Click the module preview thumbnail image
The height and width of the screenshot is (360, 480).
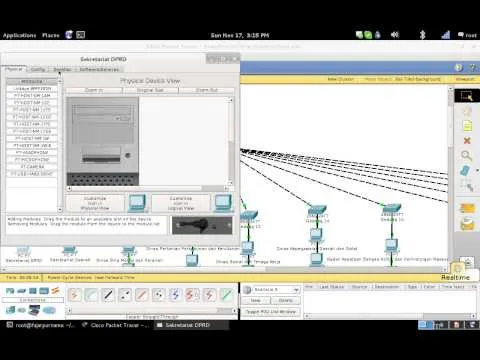pyautogui.click(x=202, y=225)
